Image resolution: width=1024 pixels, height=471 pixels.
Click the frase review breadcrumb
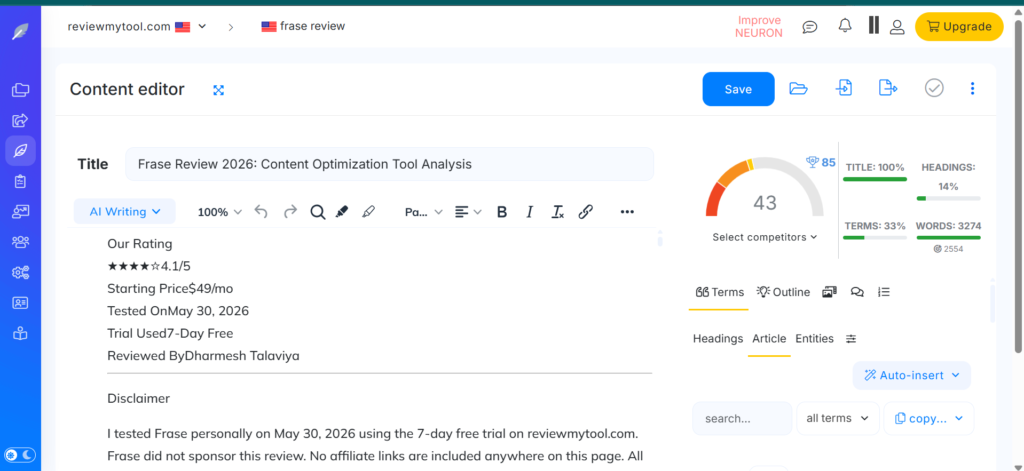click(303, 27)
